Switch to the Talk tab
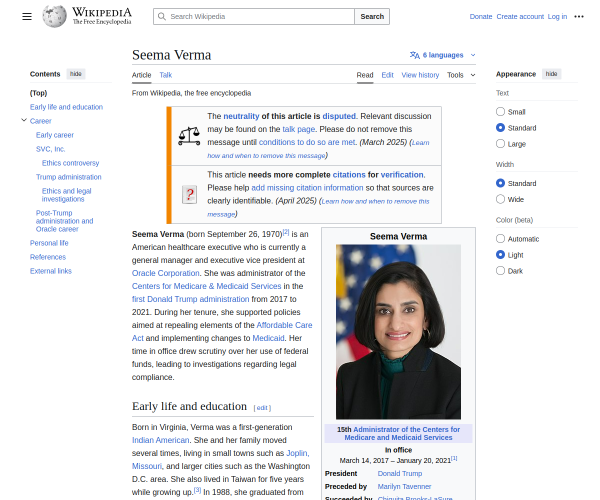Screen dimensions: 600x500 (x=166, y=75)
